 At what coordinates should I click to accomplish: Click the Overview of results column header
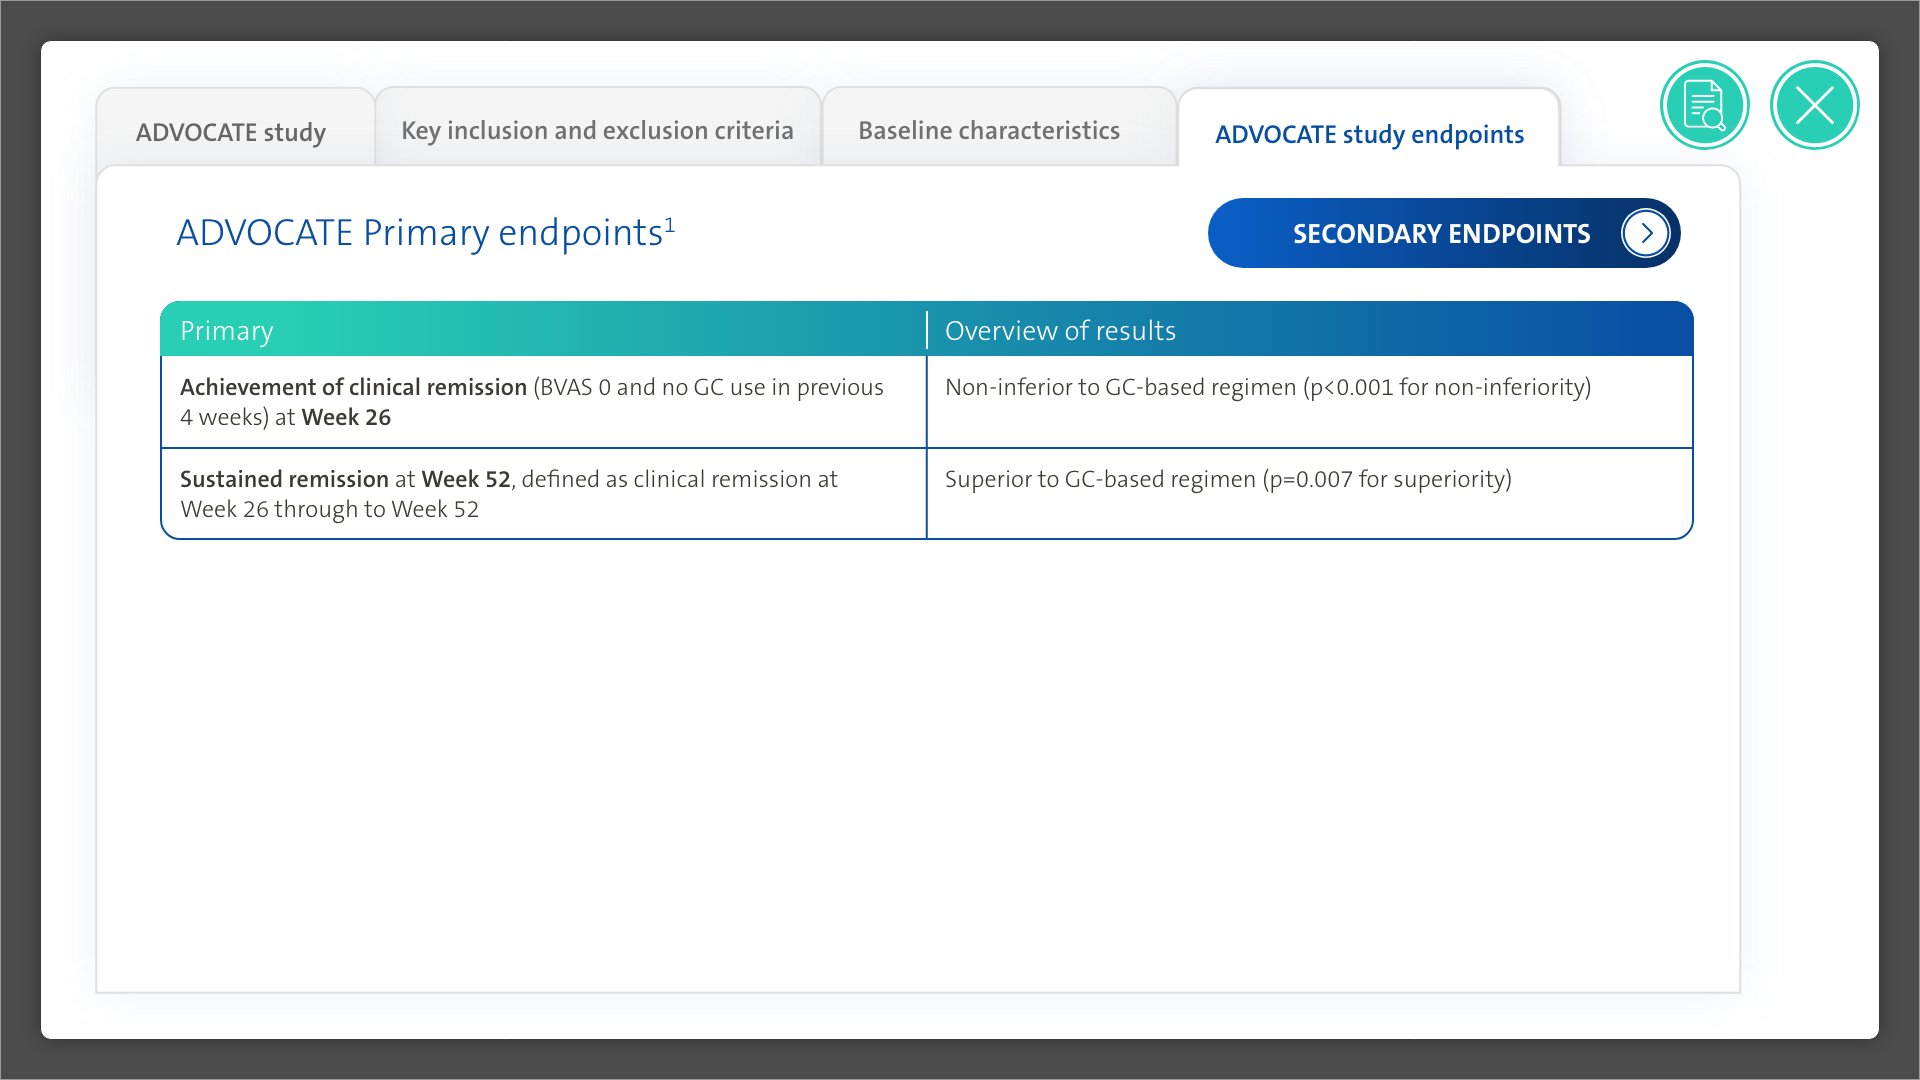(x=1060, y=331)
